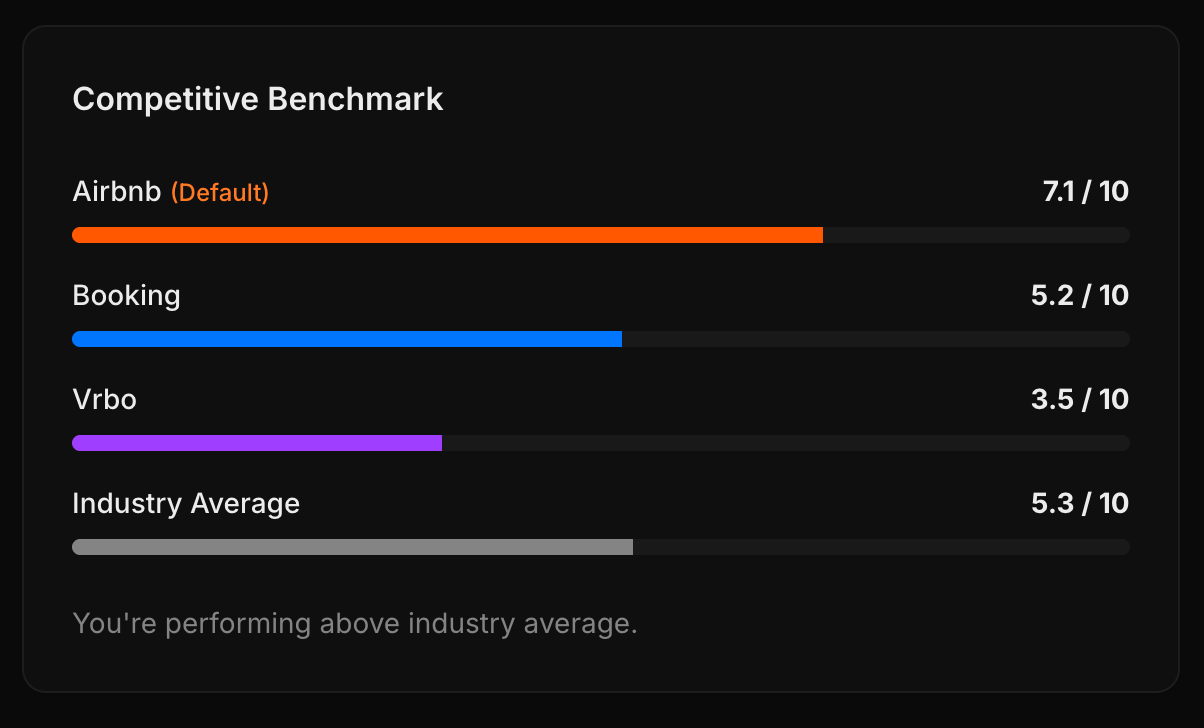Click the Competitive Benchmark title
Image resolution: width=1204 pixels, height=728 pixels.
257,99
